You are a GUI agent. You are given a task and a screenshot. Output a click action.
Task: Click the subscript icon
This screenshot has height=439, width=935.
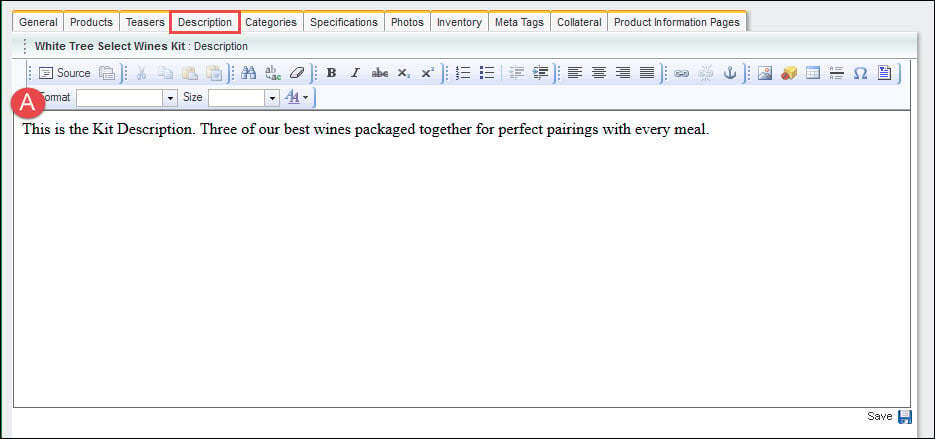point(404,73)
